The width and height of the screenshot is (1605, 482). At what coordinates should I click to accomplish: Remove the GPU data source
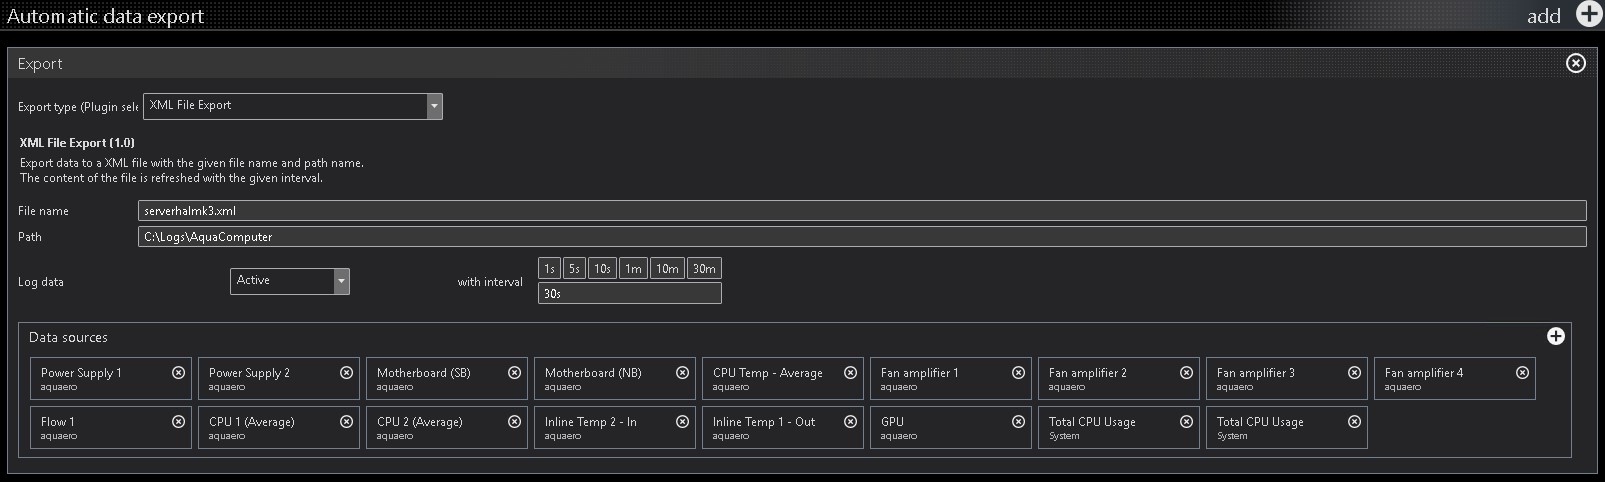1018,422
